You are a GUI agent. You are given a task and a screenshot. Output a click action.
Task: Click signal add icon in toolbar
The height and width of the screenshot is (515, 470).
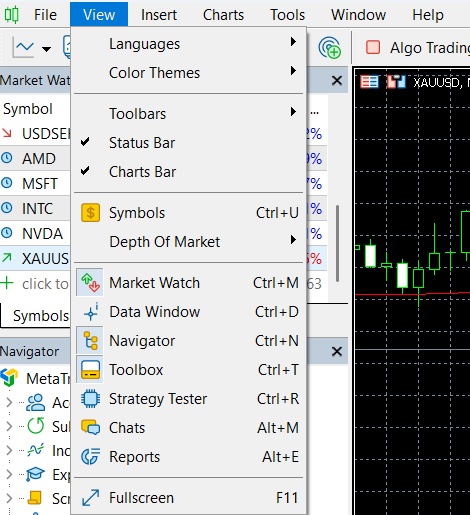(x=329, y=48)
